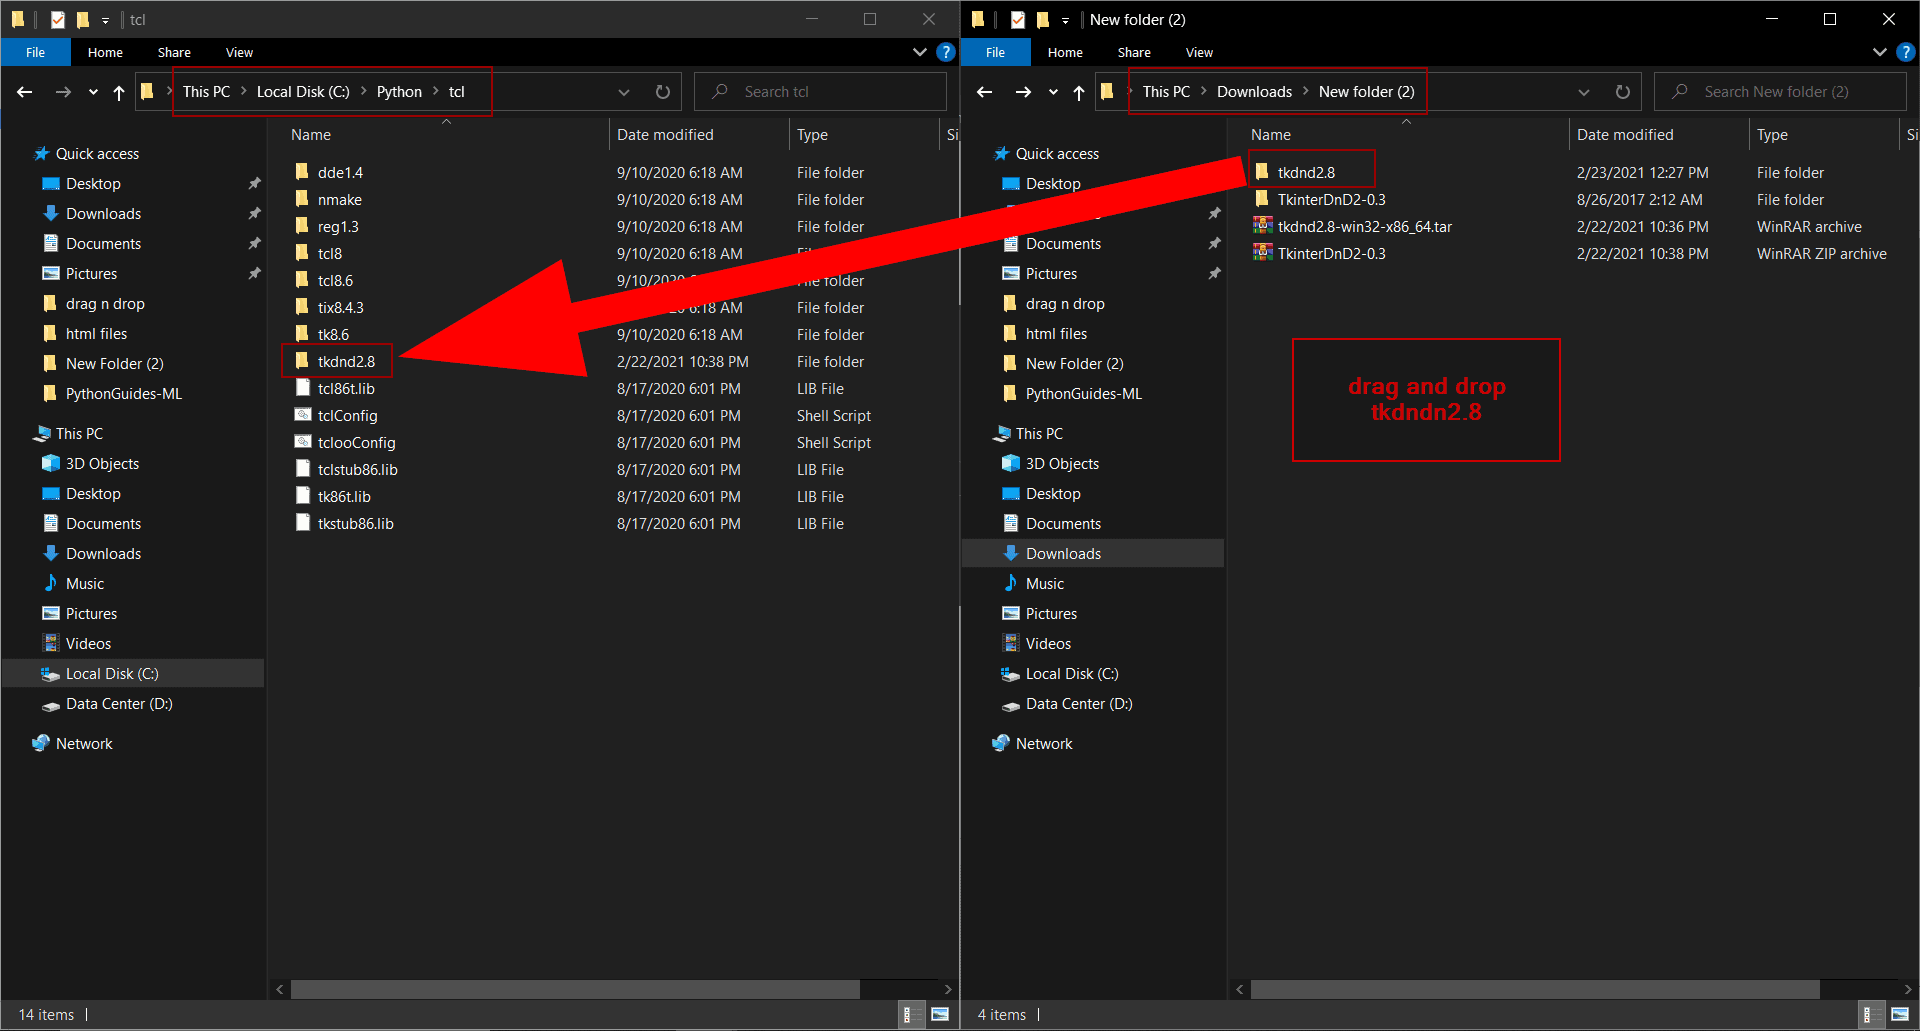This screenshot has height=1031, width=1920.
Task: Open File menu in tcl window
Action: [36, 52]
